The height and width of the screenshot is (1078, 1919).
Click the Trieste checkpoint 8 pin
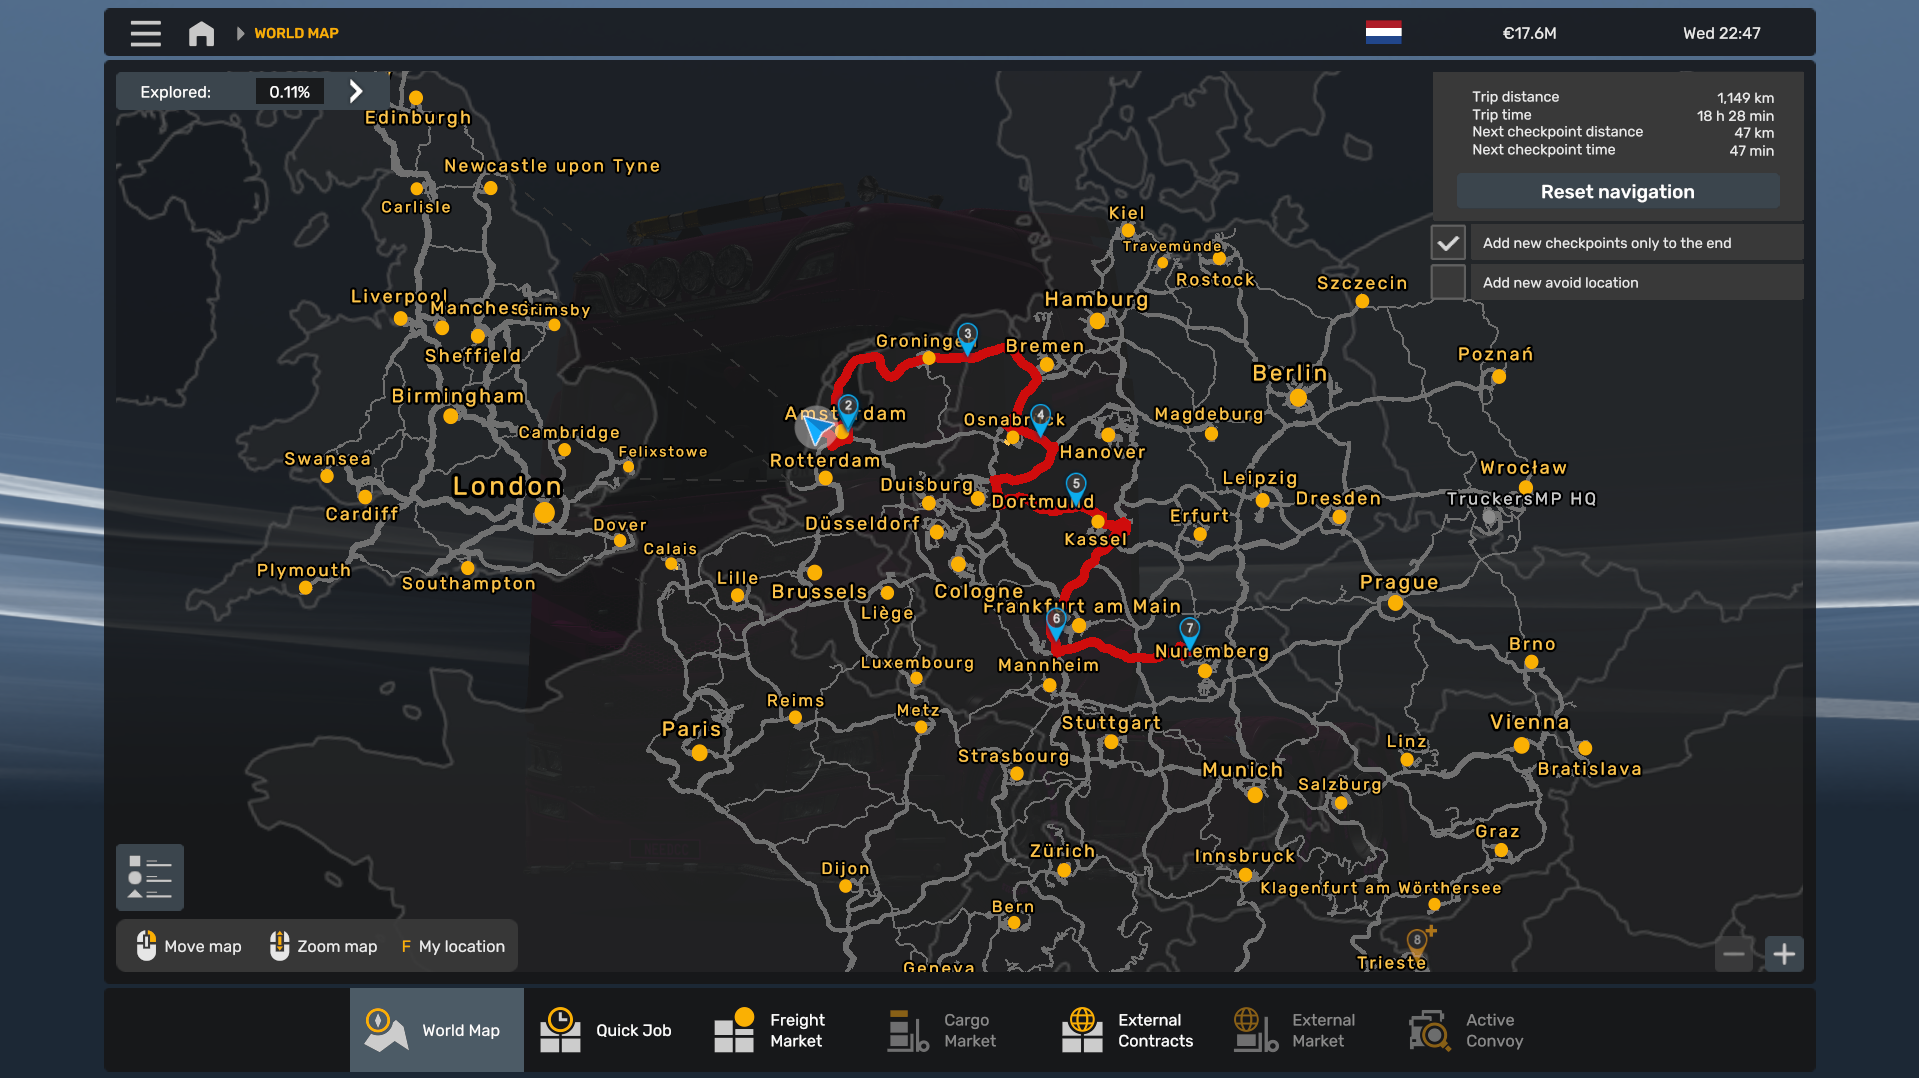click(x=1417, y=941)
